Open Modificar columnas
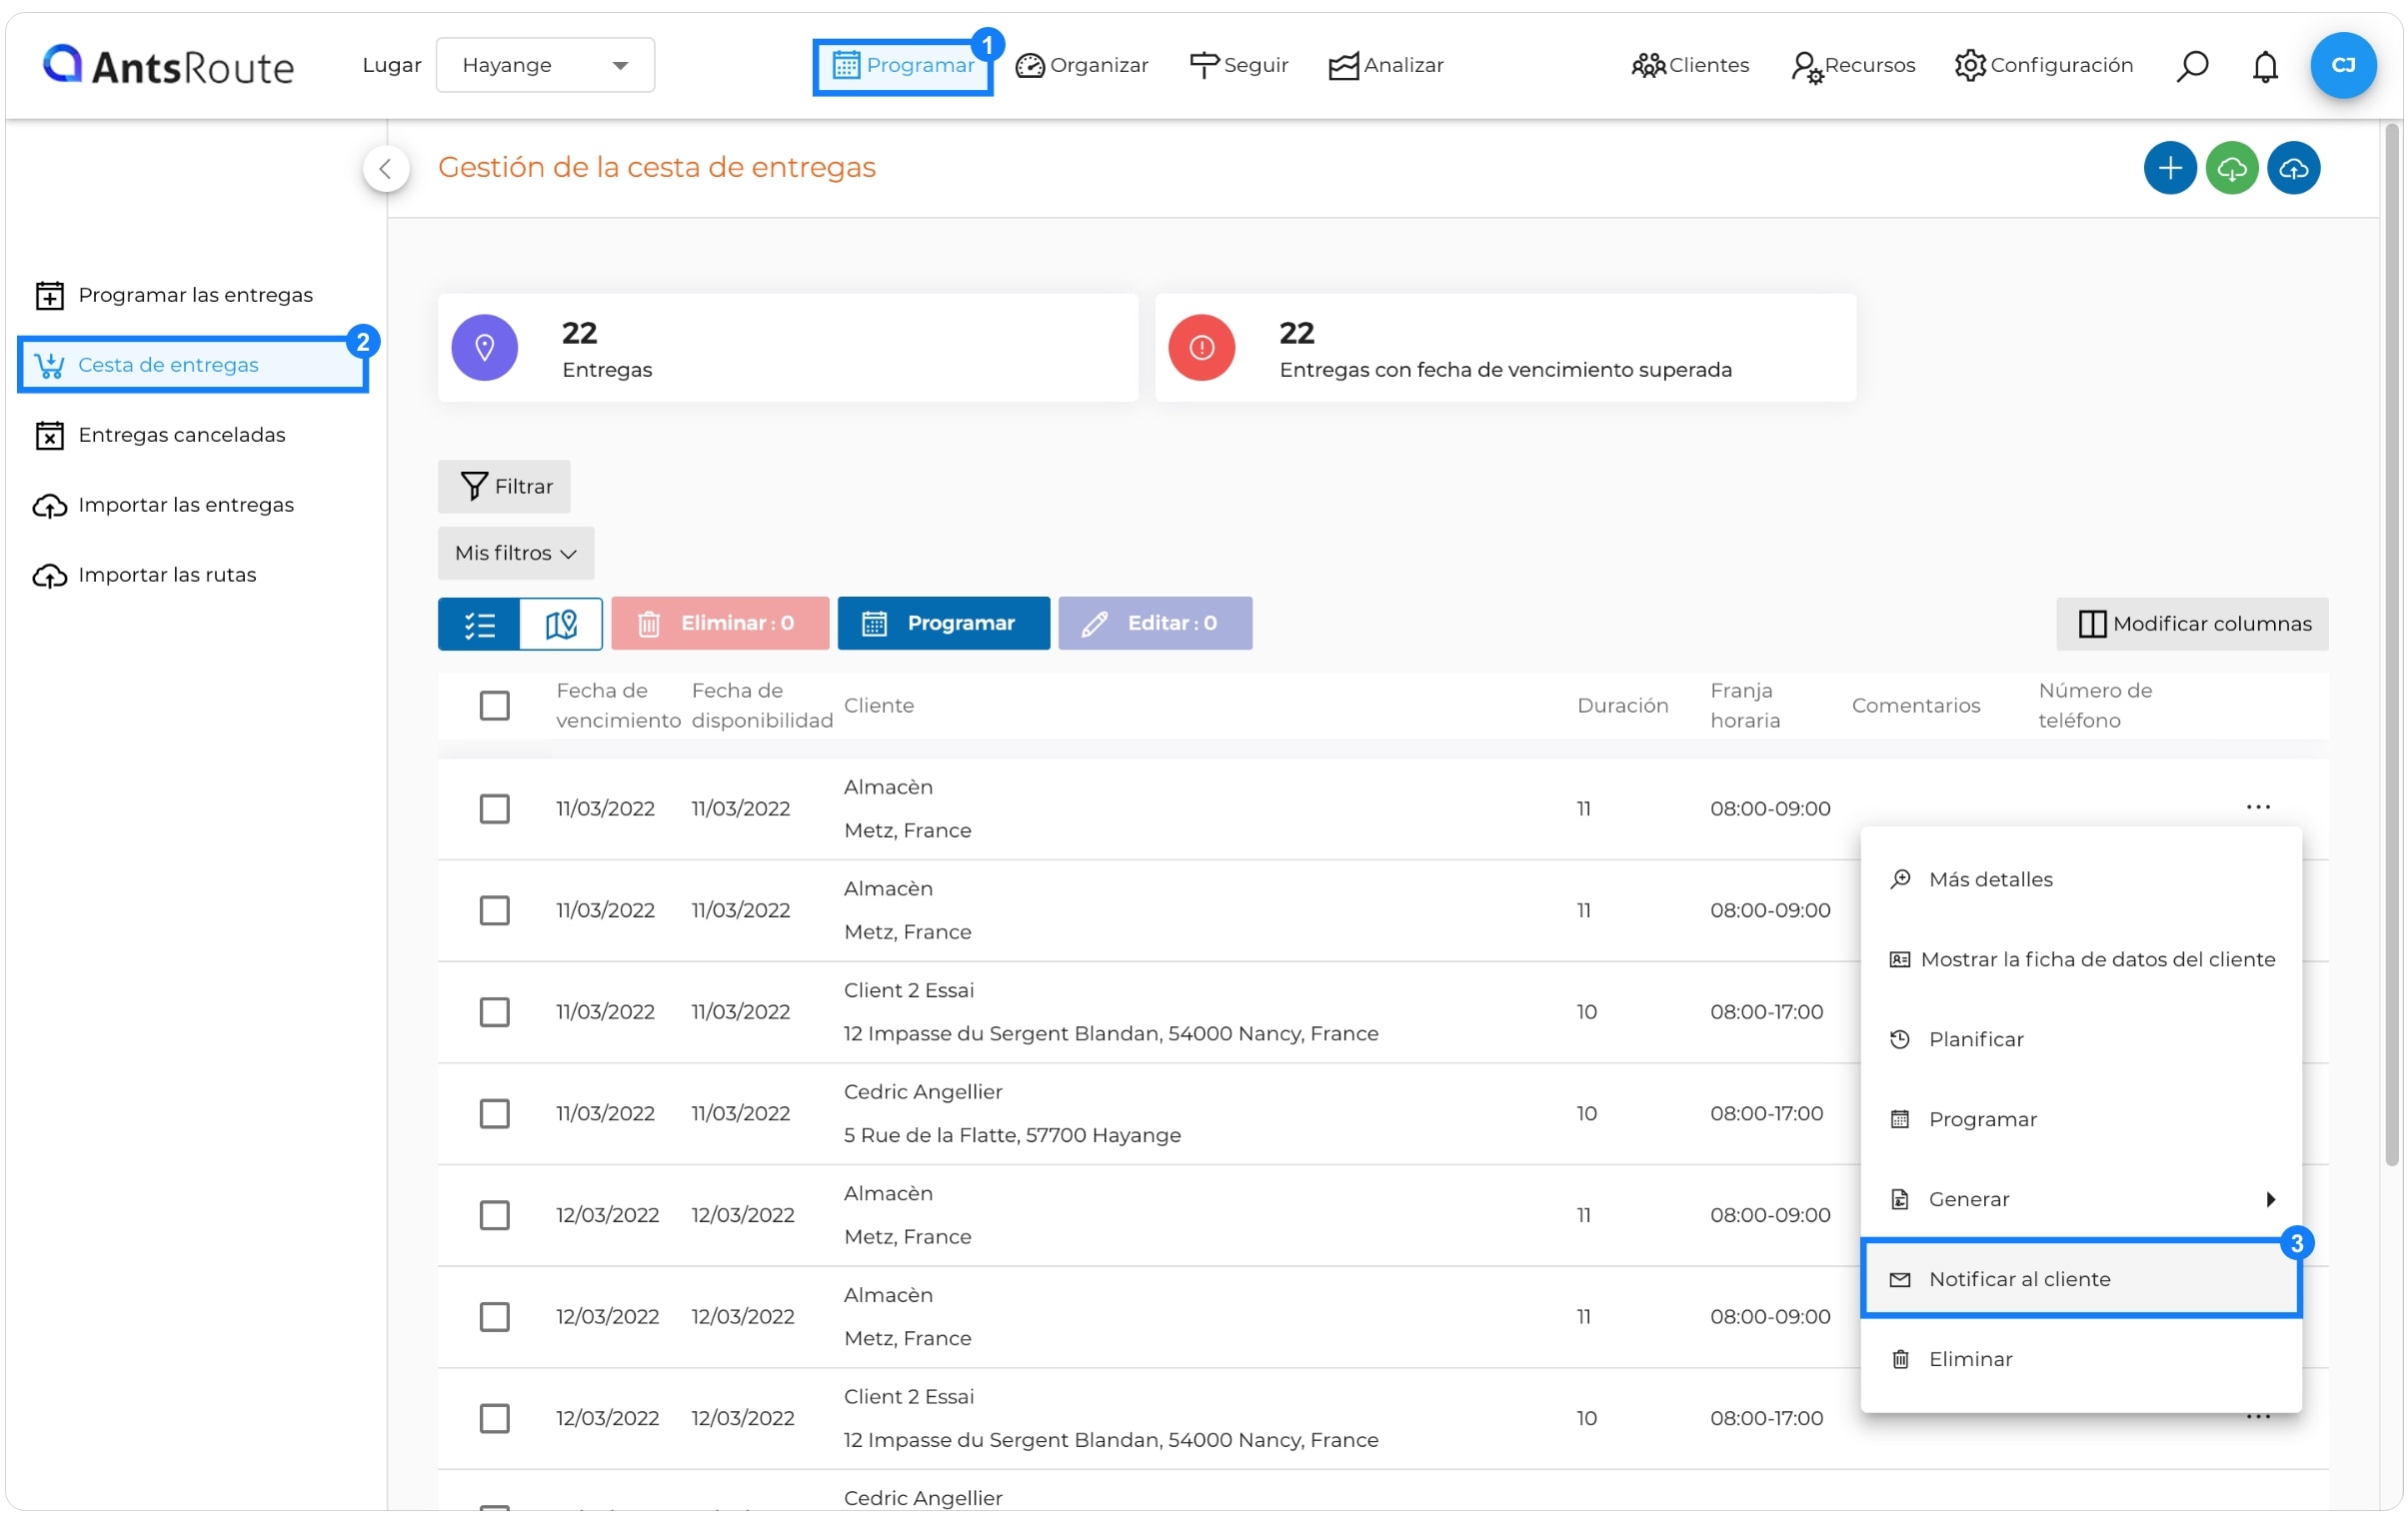The width and height of the screenshot is (2408, 1522). 2191,624
